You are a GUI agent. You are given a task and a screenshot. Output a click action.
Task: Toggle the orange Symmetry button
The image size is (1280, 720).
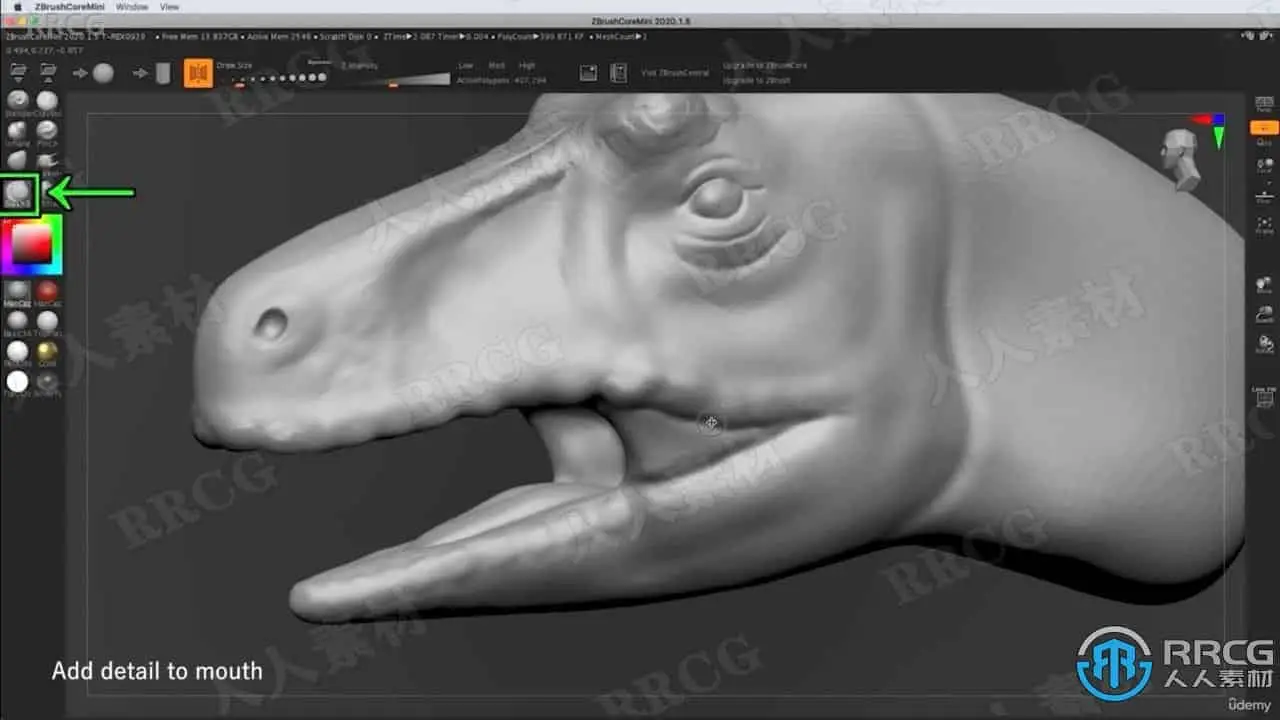(x=198, y=73)
